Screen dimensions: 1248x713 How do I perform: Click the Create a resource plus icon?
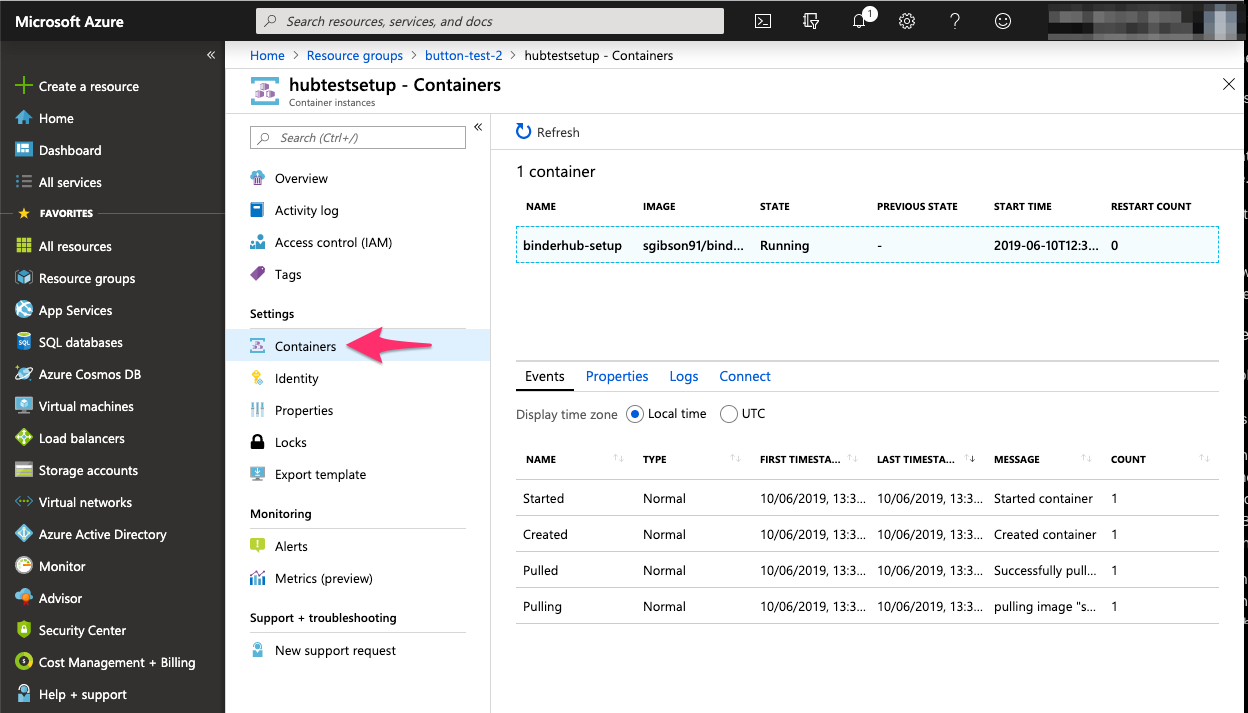pyautogui.click(x=24, y=86)
